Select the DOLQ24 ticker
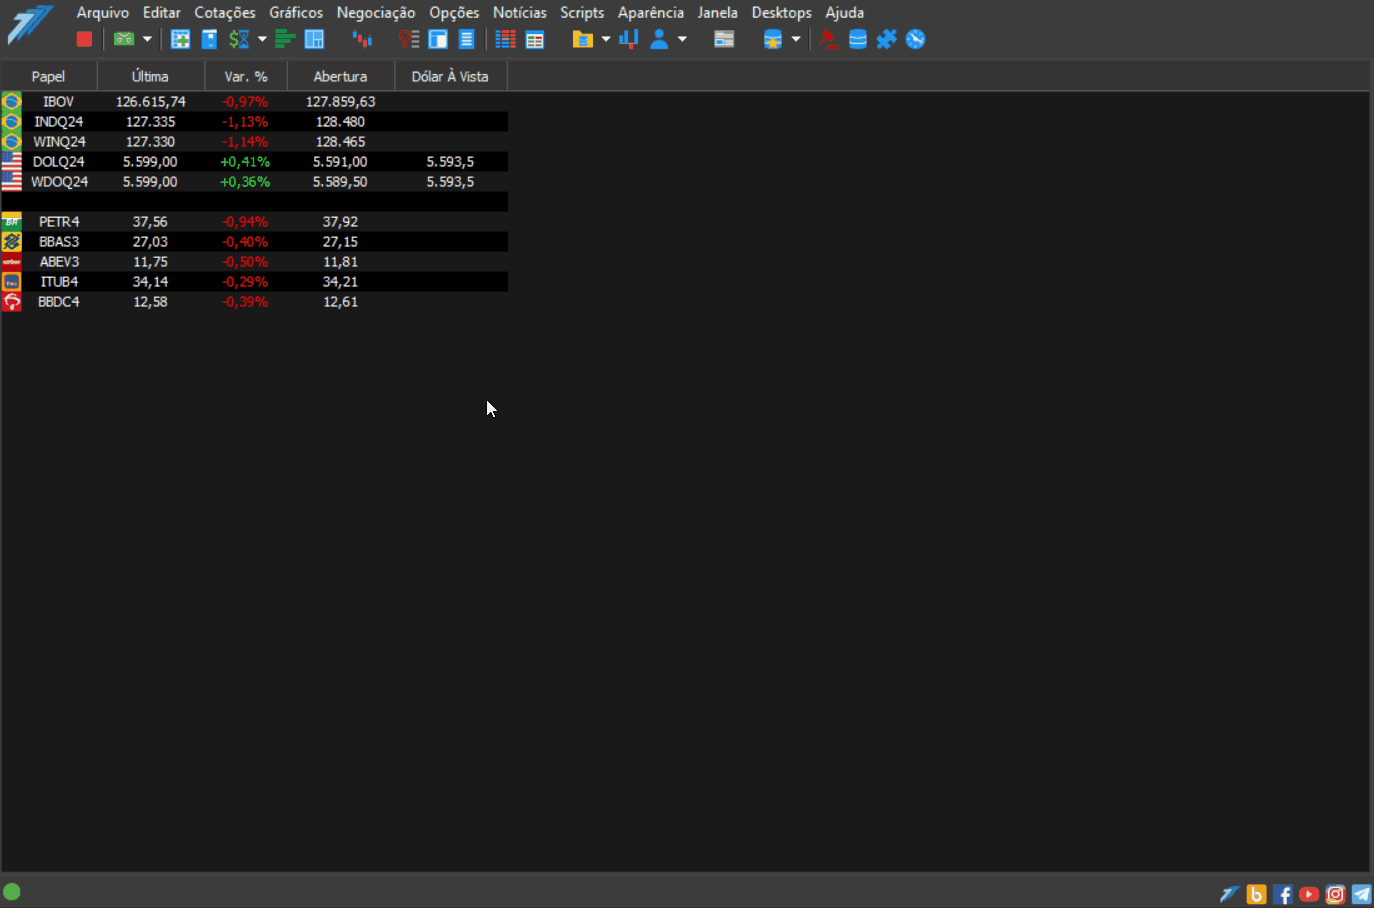1374x908 pixels. point(59,162)
